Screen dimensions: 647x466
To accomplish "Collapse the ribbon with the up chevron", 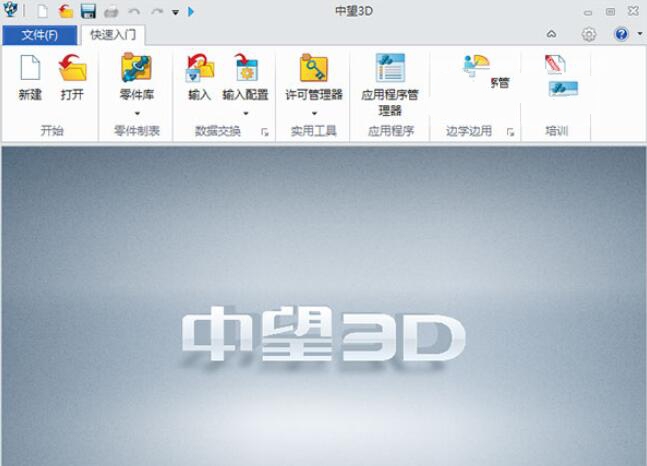I will point(551,34).
